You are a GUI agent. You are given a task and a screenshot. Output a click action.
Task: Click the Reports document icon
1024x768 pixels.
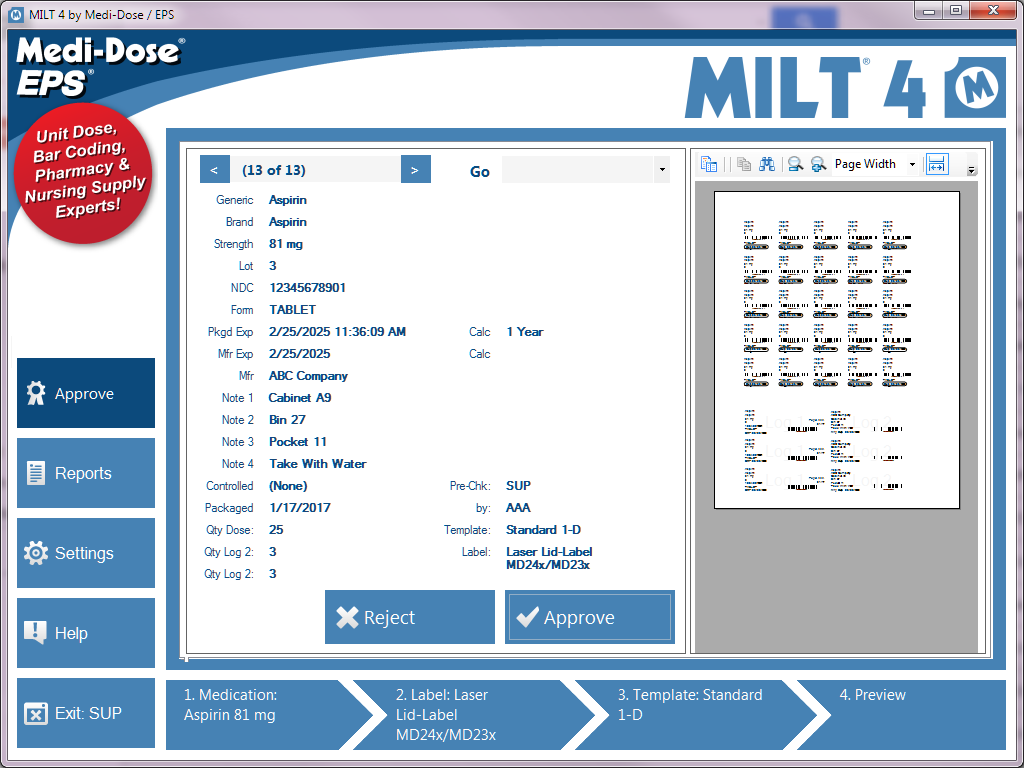(36, 473)
